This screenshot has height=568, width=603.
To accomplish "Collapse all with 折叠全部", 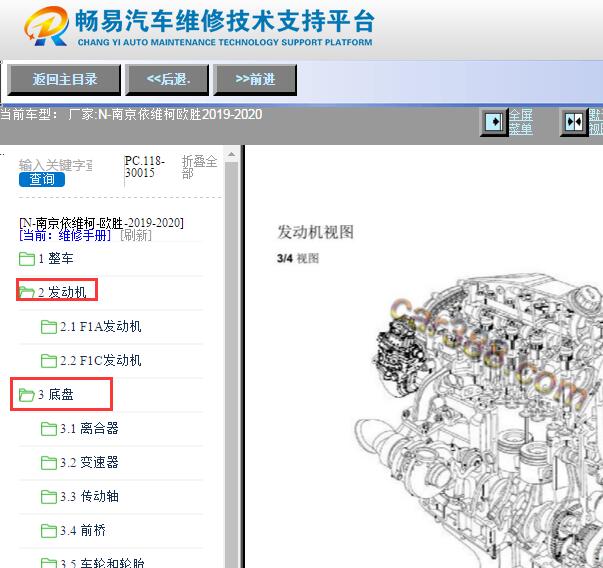I will pyautogui.click(x=199, y=167).
